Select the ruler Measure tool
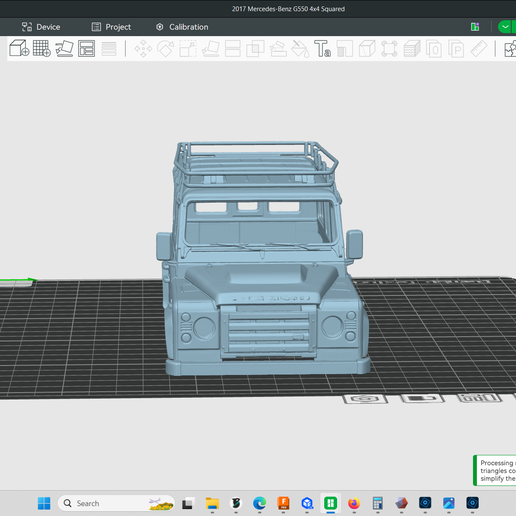 coord(479,49)
